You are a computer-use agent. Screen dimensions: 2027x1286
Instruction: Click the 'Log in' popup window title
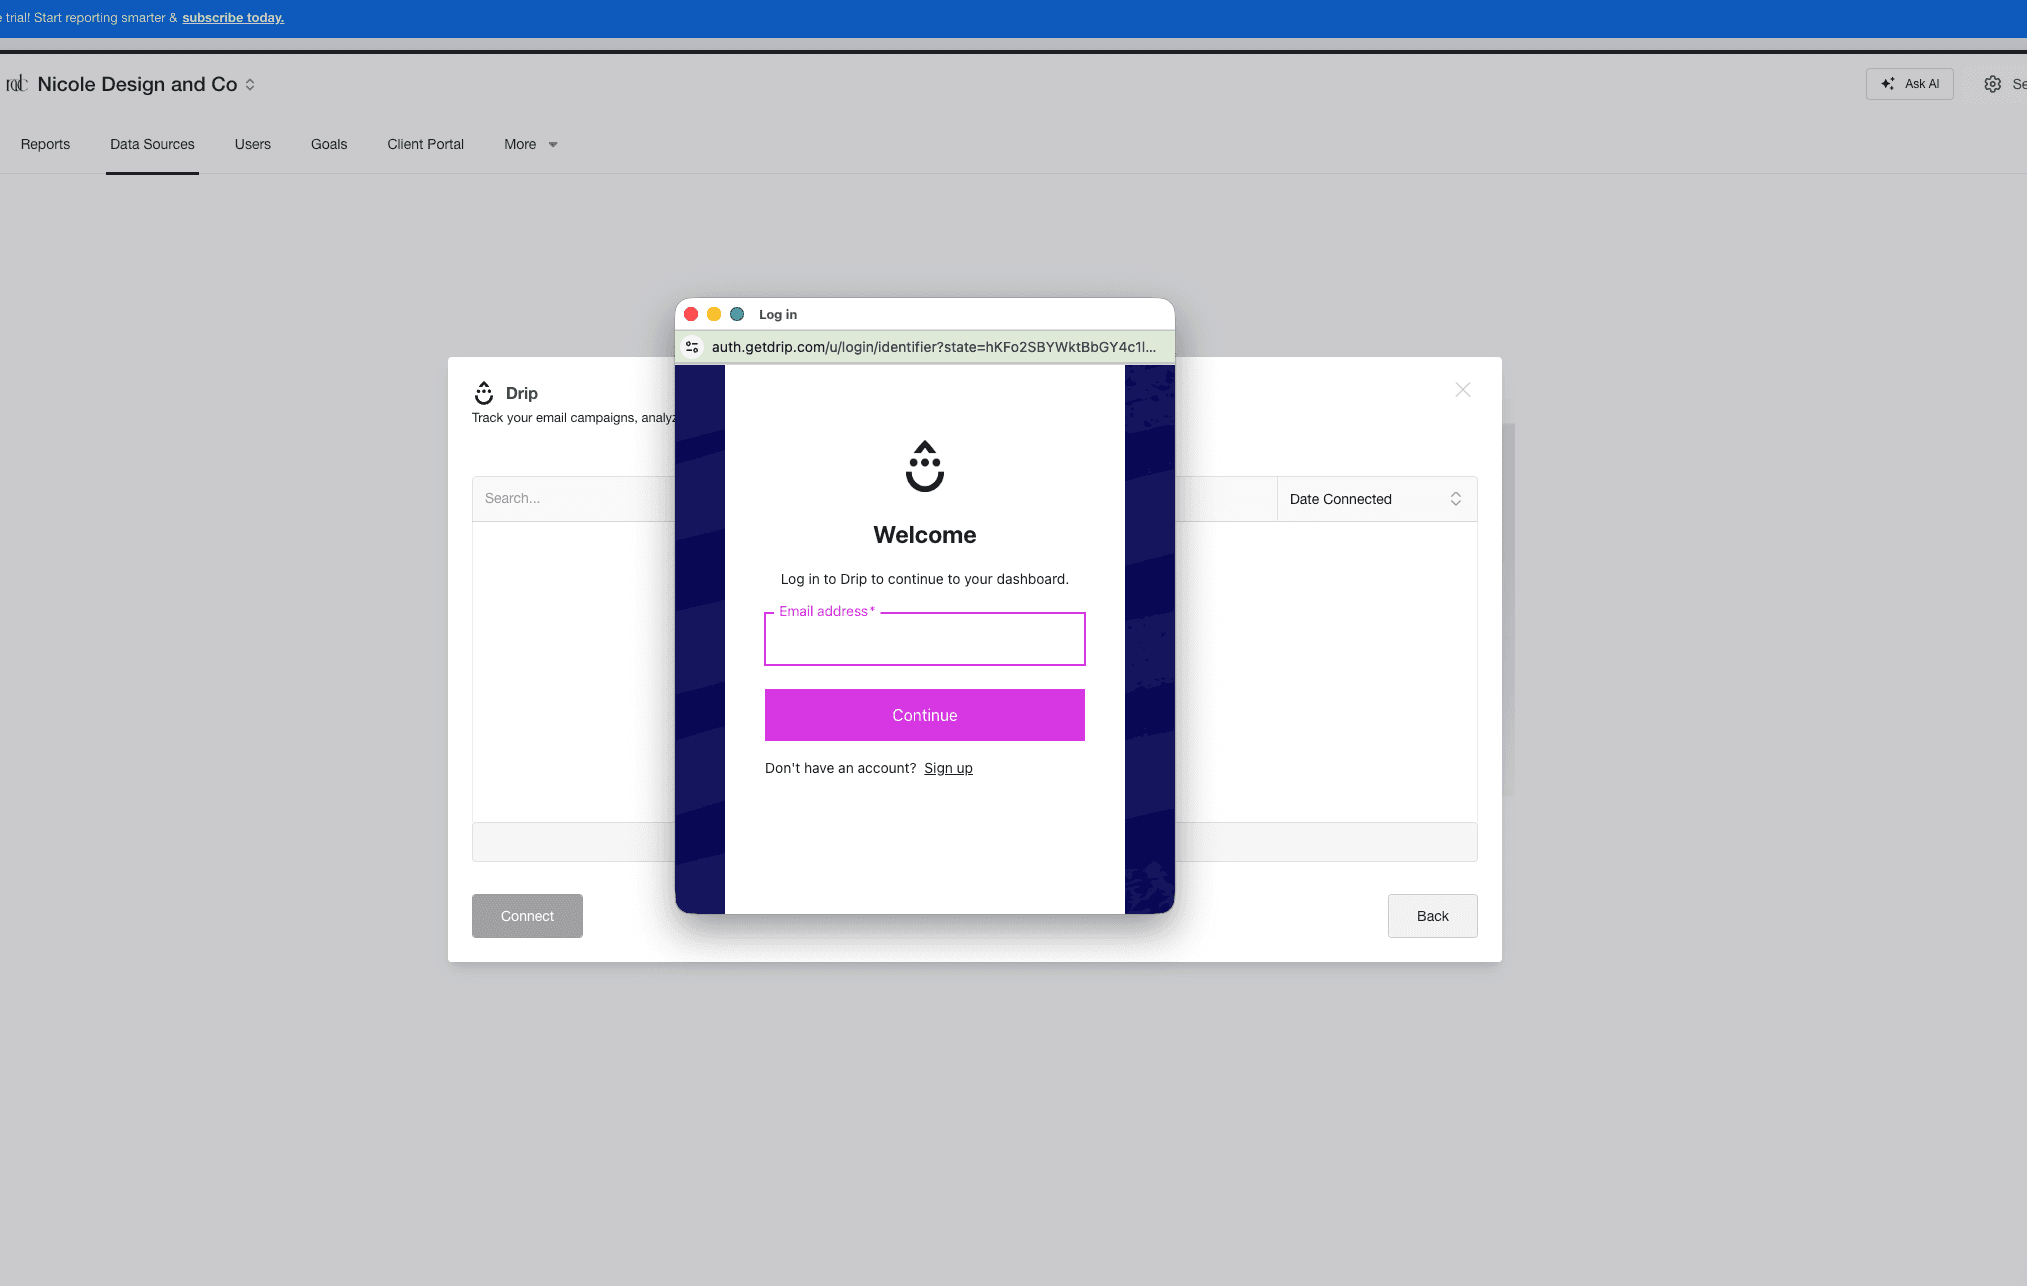[x=778, y=314]
